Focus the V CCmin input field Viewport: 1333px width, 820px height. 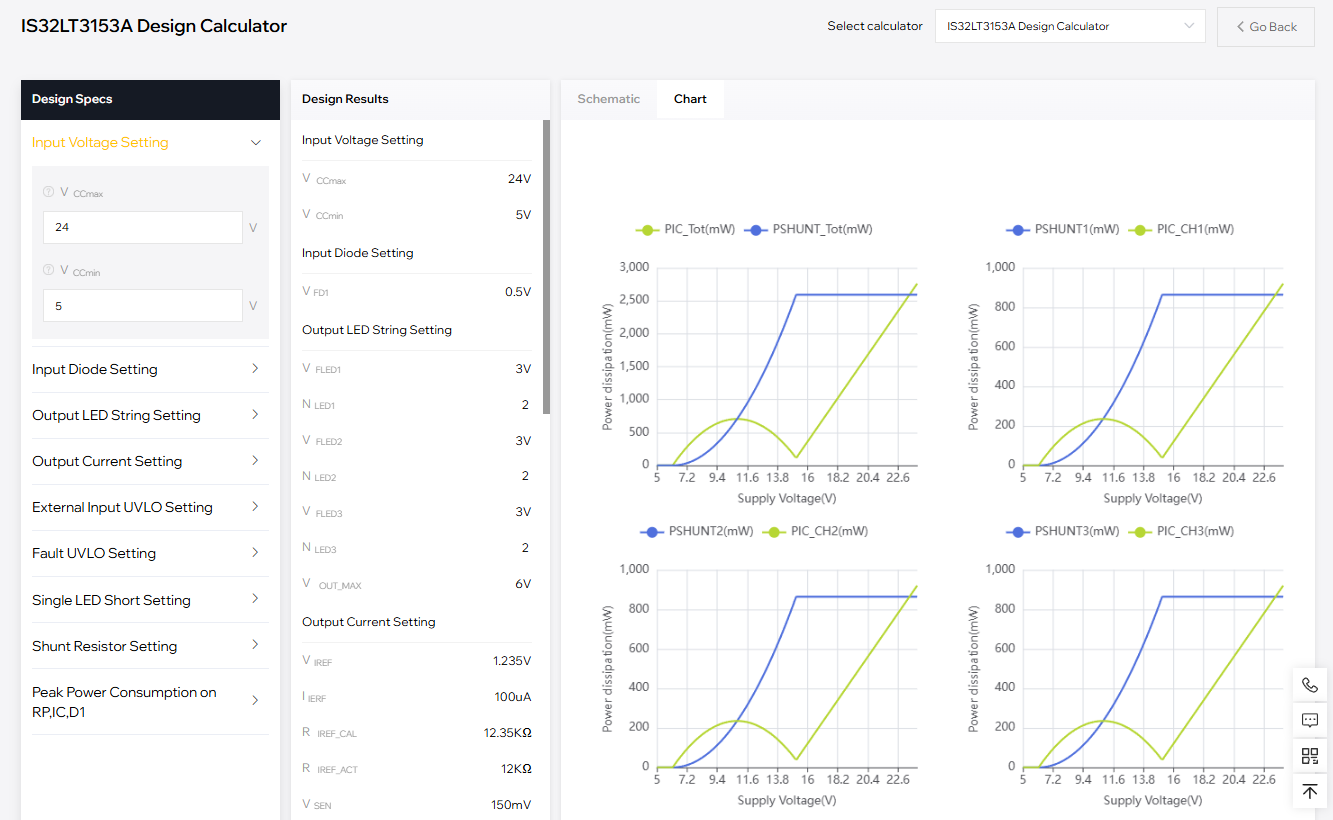coord(142,306)
